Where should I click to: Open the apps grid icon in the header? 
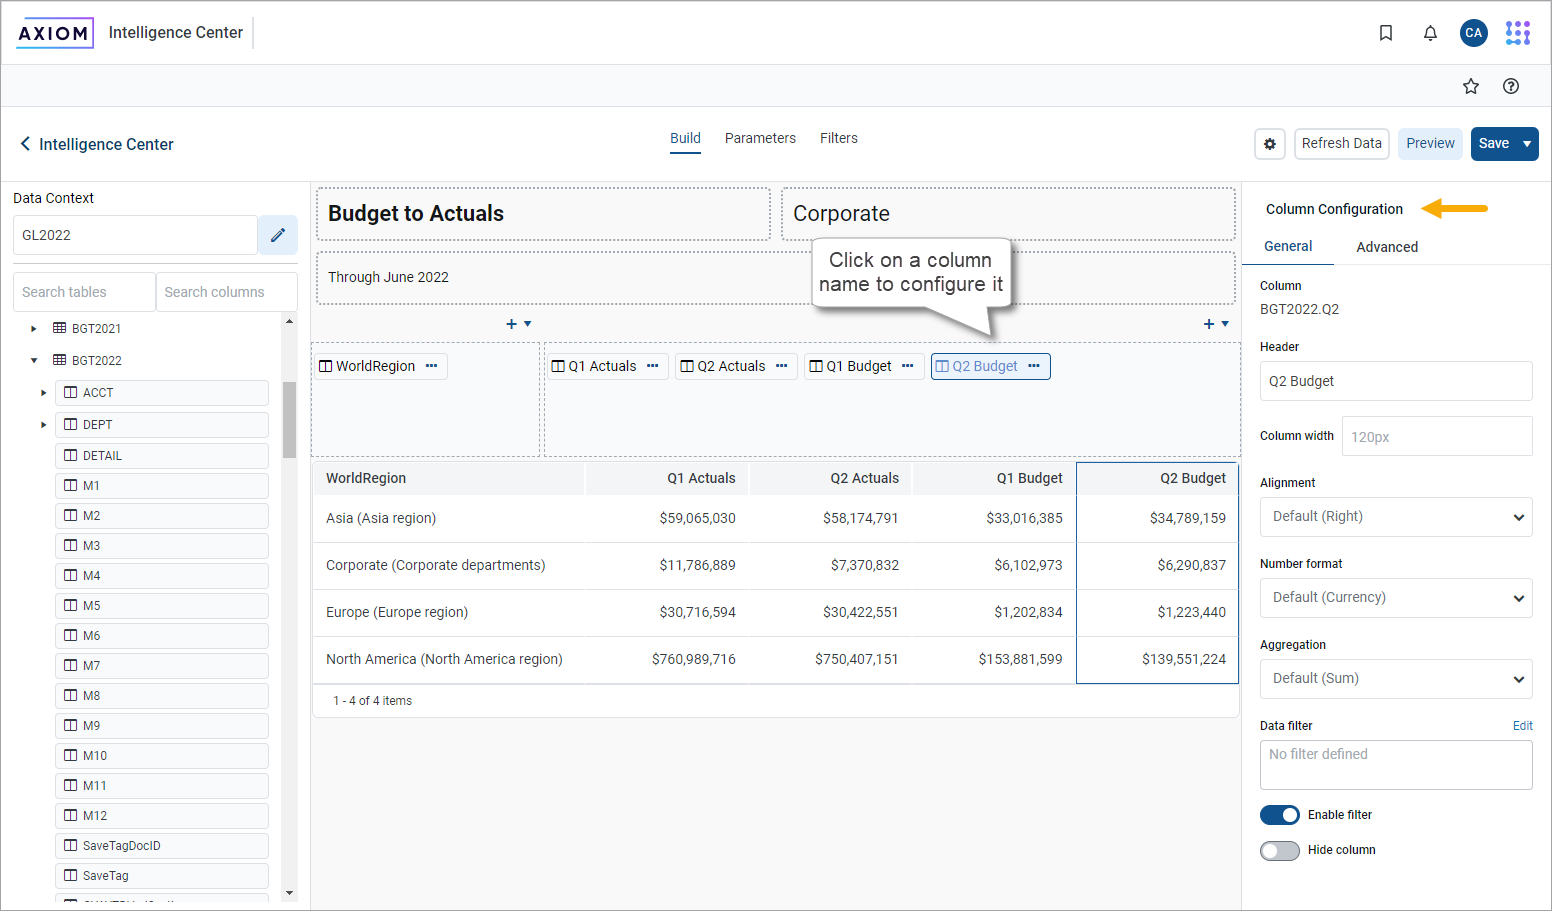[1517, 33]
